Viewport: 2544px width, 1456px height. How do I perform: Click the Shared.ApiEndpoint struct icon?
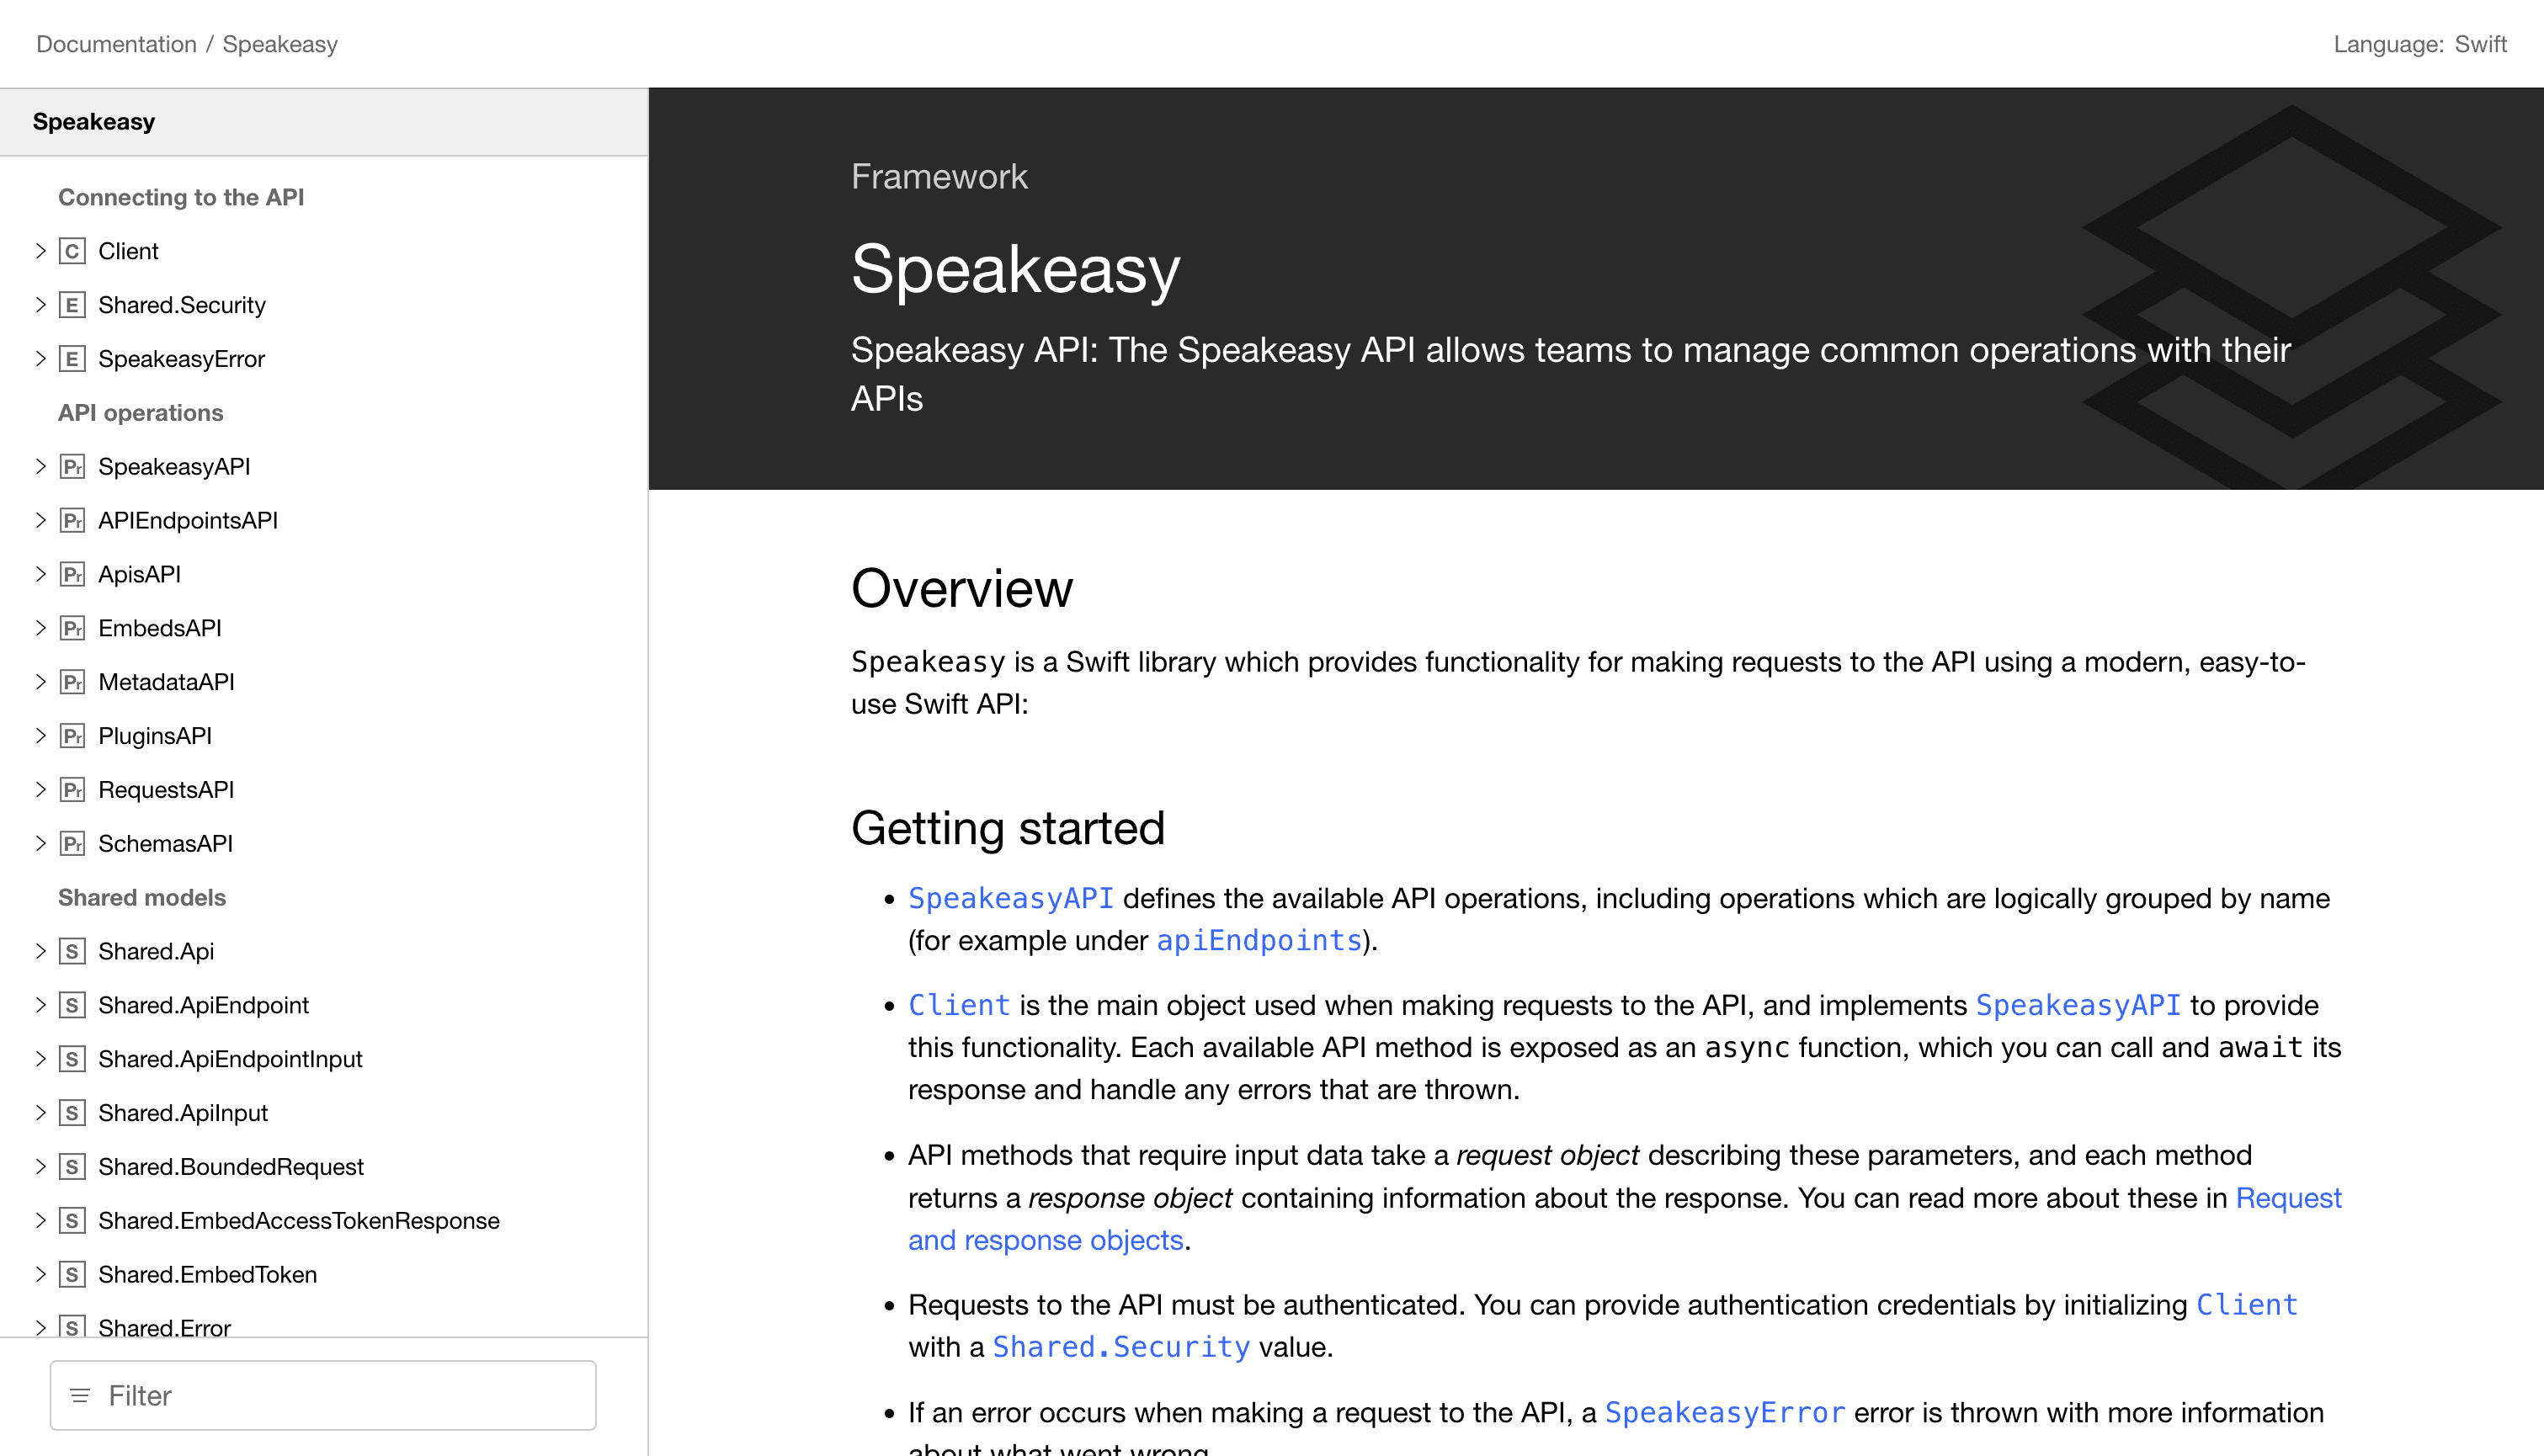click(x=72, y=1004)
